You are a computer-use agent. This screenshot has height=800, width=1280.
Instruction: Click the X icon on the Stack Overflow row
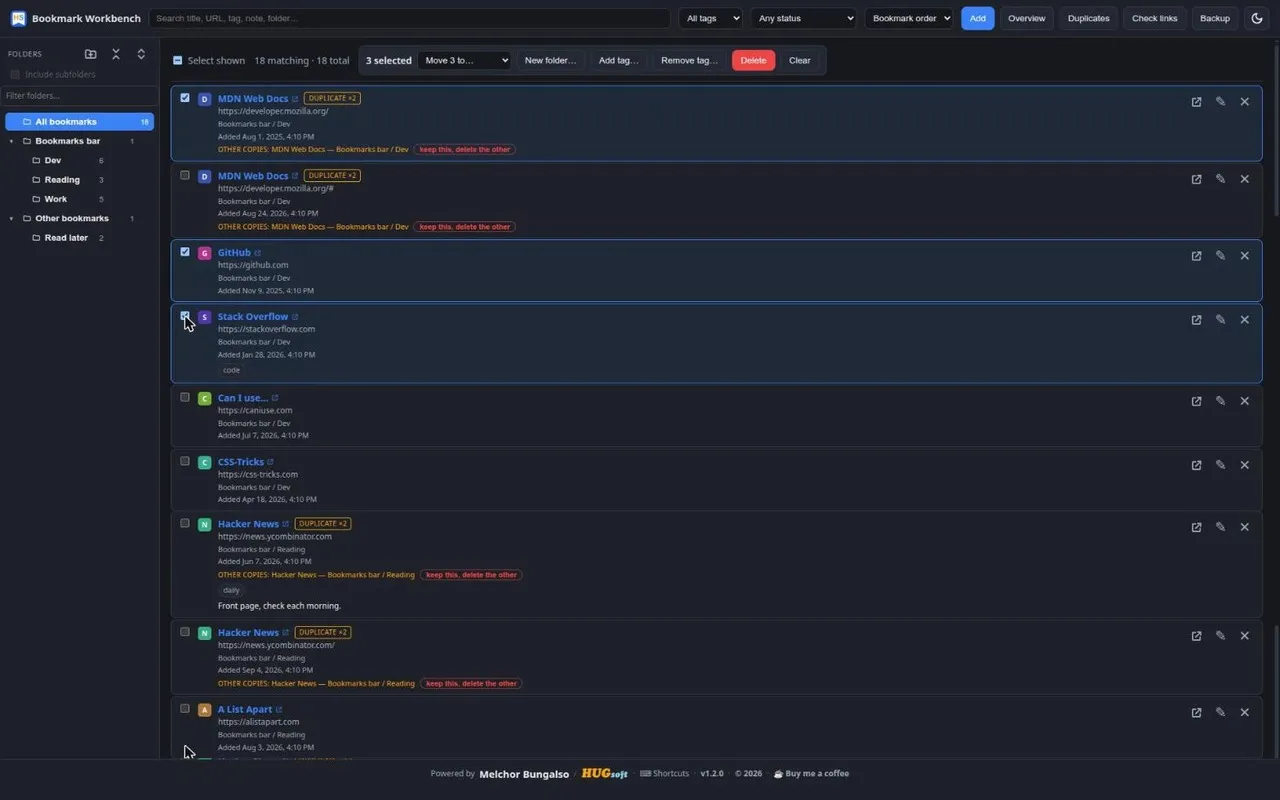[x=1244, y=320]
